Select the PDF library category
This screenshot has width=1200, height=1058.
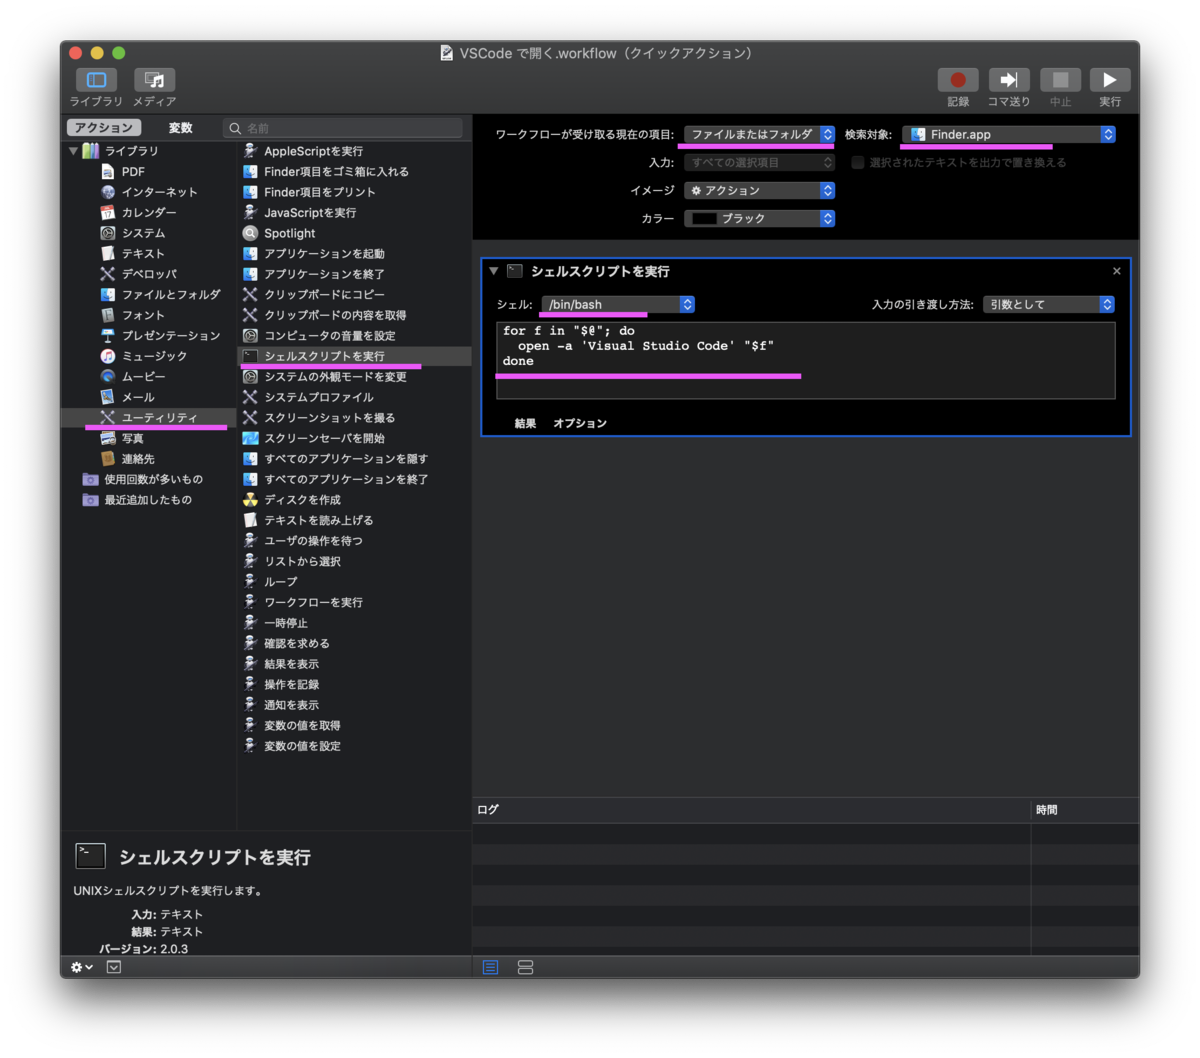coord(133,172)
